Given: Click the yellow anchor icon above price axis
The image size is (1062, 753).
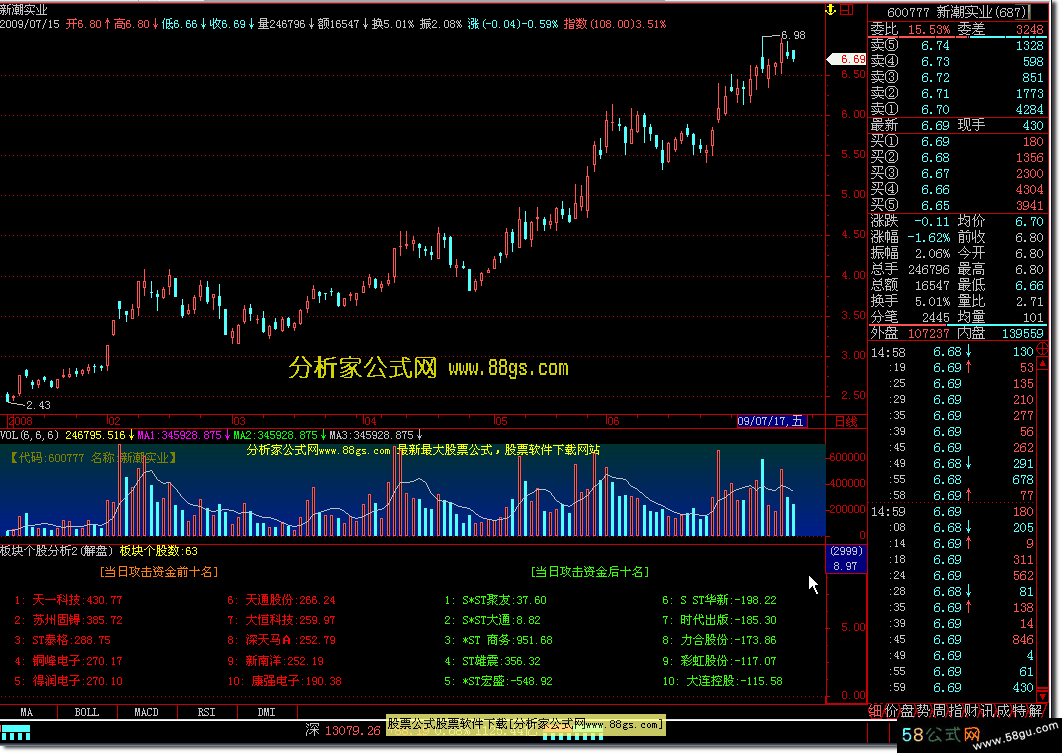Looking at the screenshot, I should [830, 9].
